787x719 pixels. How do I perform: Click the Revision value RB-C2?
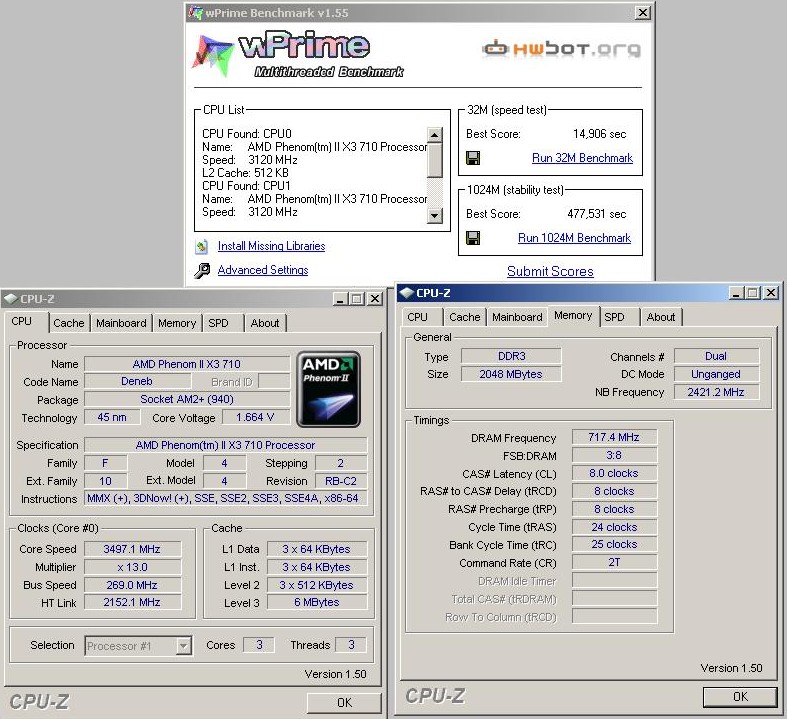[x=341, y=481]
